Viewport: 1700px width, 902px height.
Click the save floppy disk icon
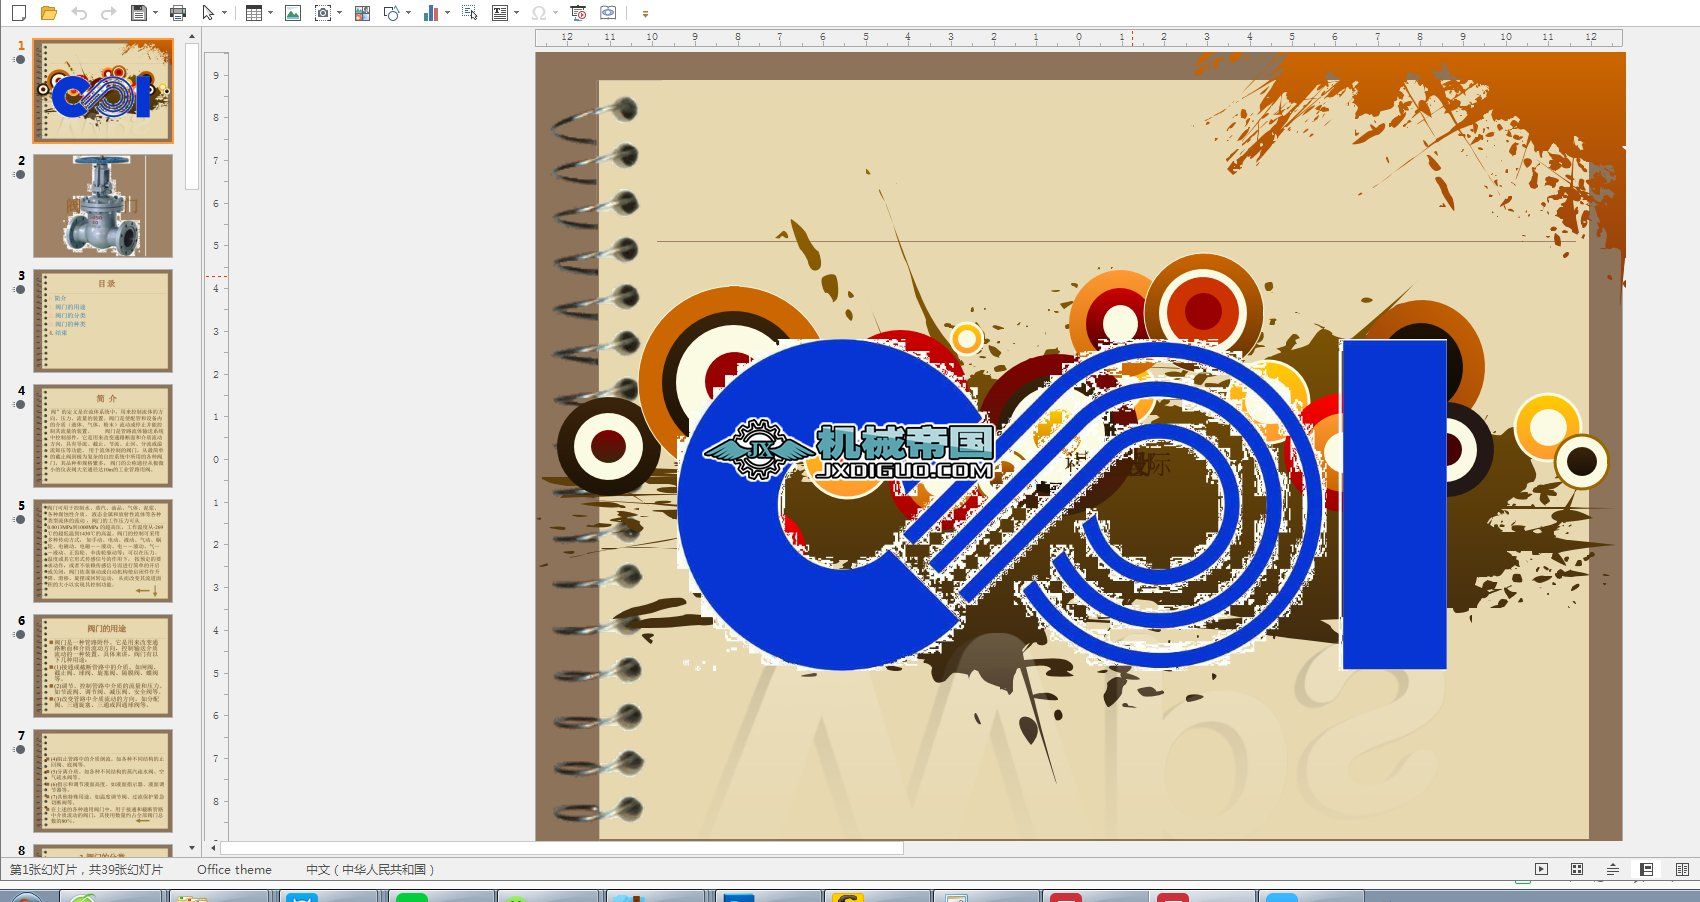pos(139,13)
